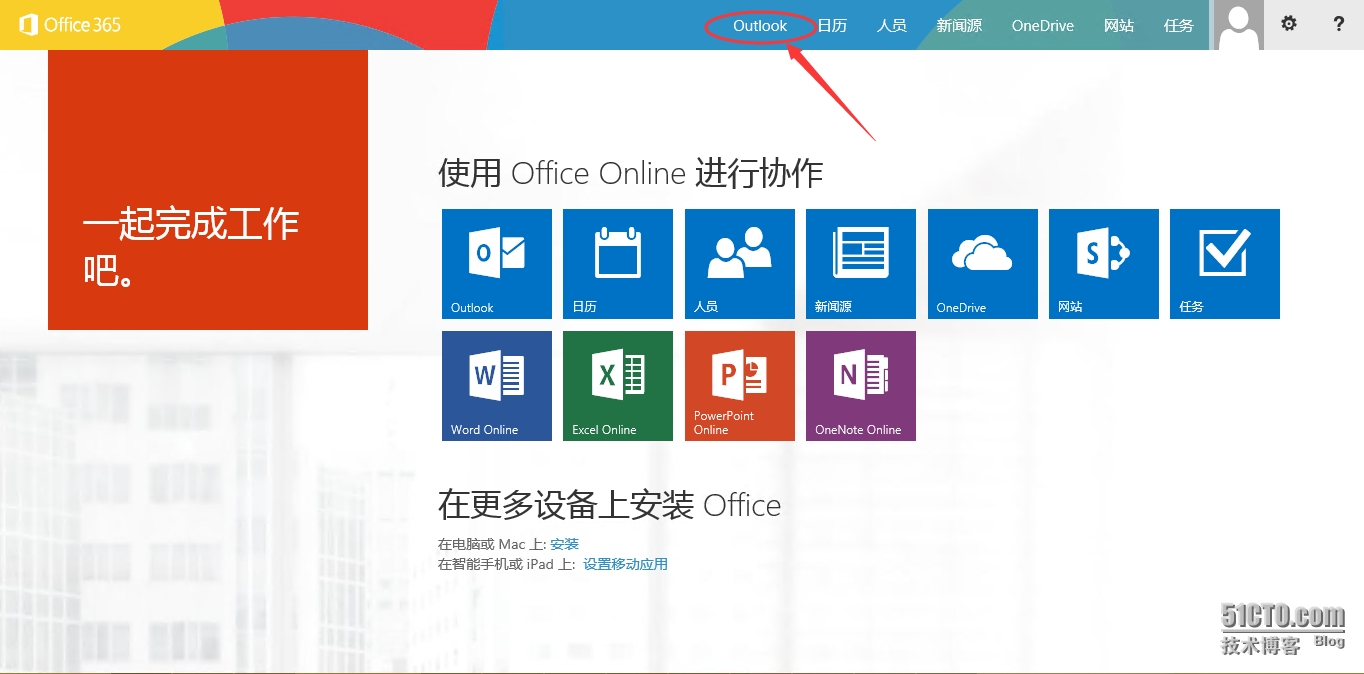The width and height of the screenshot is (1364, 674).
Task: Open help with the question mark icon
Action: pos(1339,24)
